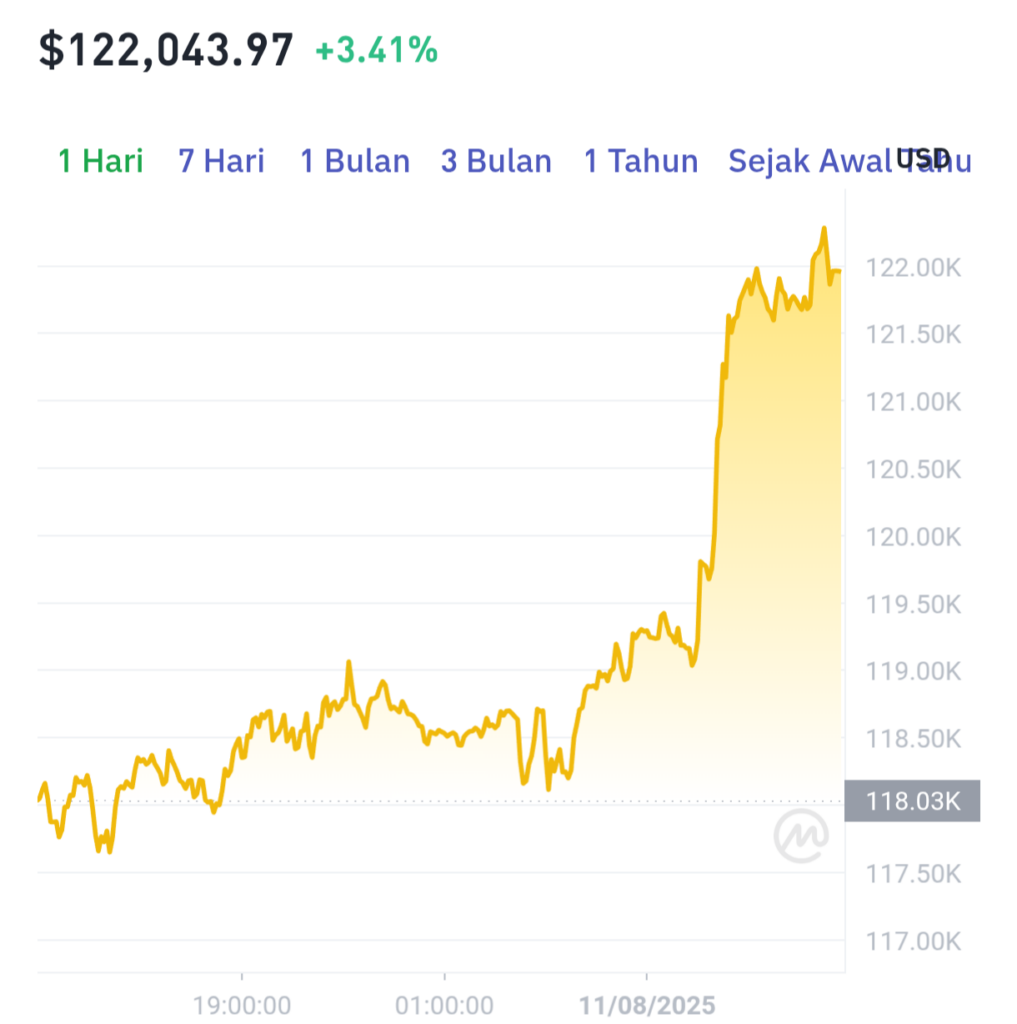This screenshot has height=1024, width=1017.
Task: Select the 1 Hari time range
Action: (101, 161)
